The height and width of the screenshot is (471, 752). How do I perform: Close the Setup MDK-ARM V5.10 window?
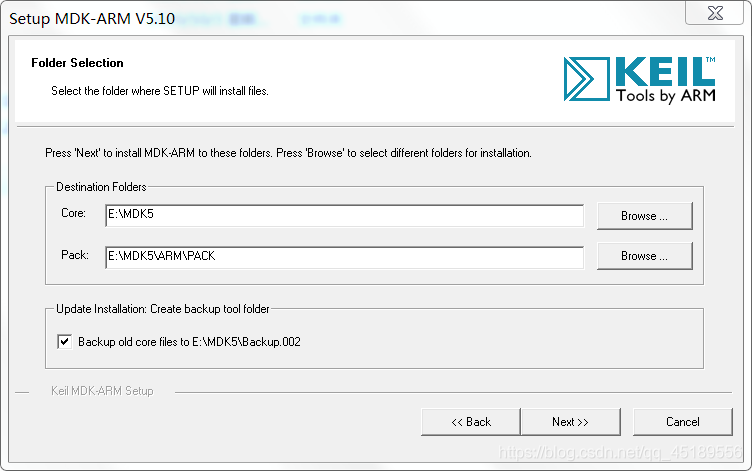[715, 13]
